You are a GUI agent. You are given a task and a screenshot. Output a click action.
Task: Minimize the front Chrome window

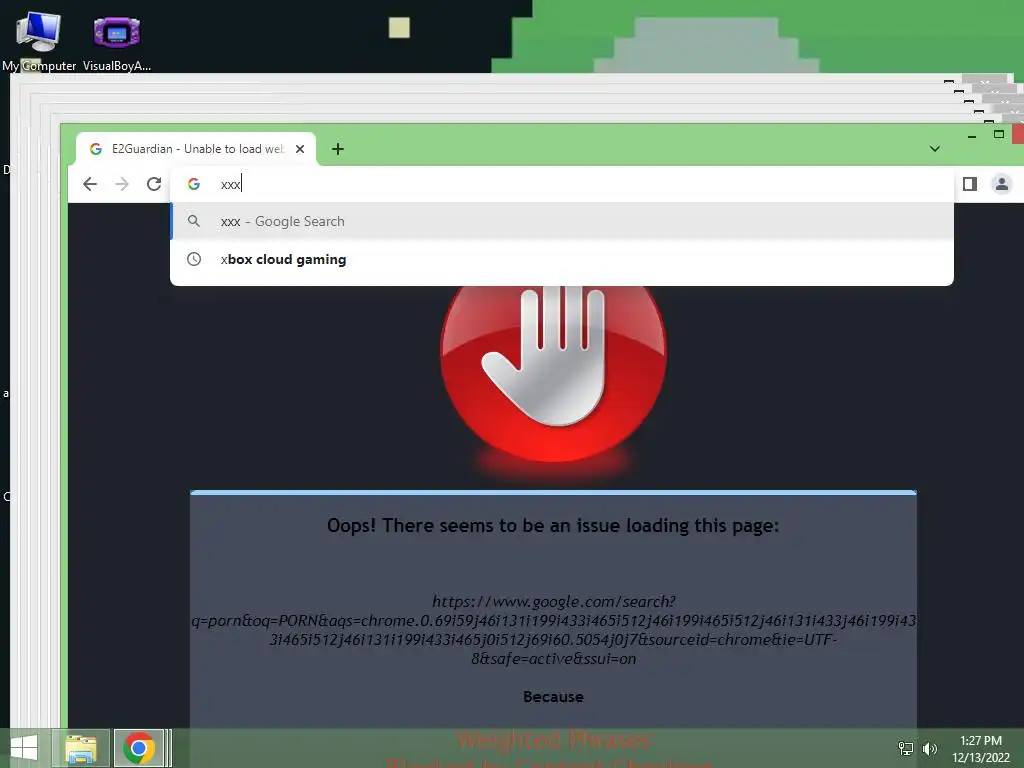tap(972, 136)
